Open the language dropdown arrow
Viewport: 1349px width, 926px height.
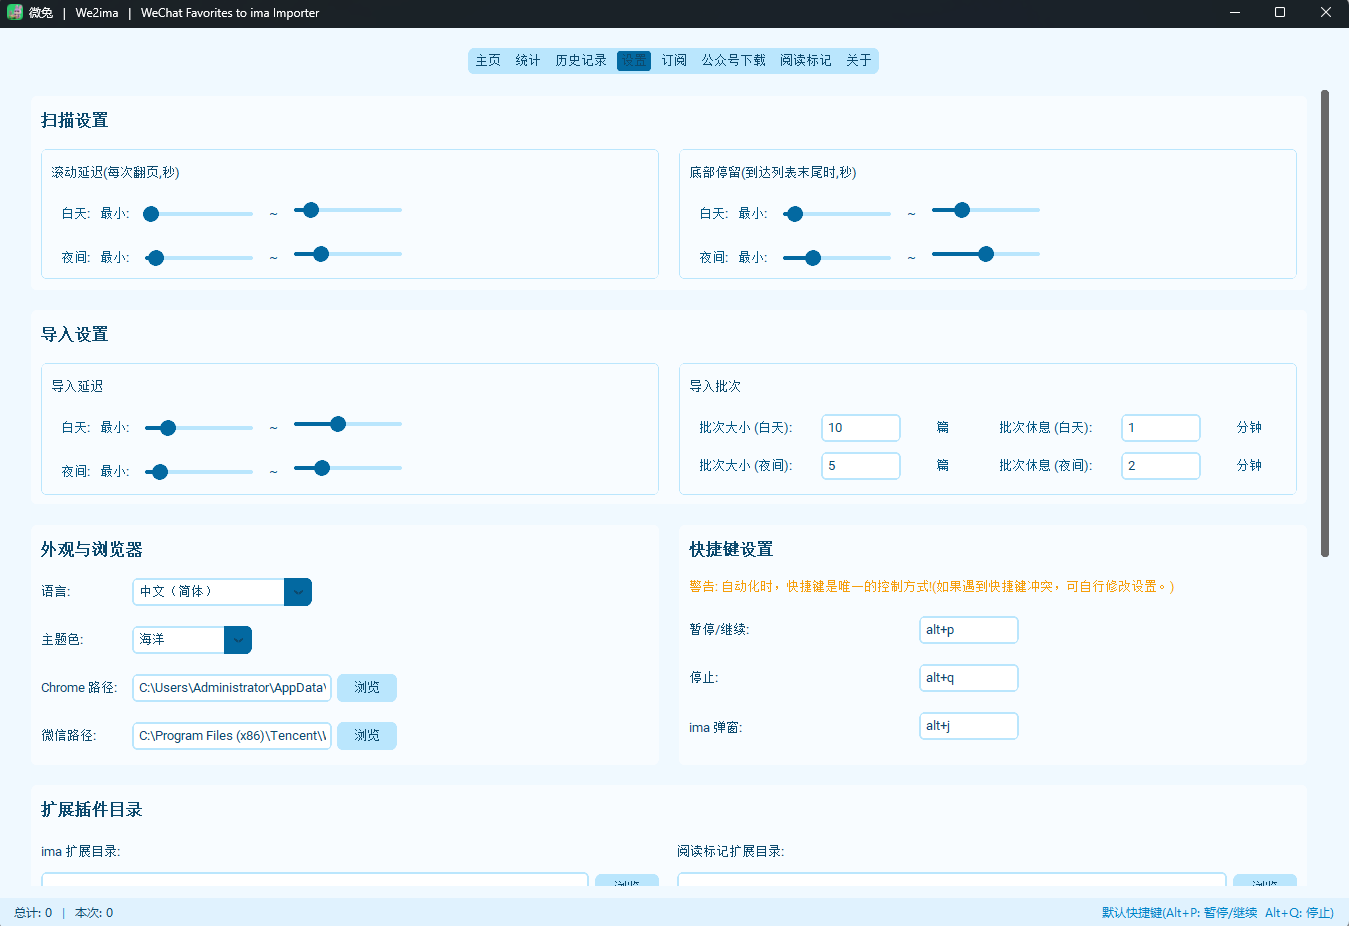pyautogui.click(x=298, y=592)
